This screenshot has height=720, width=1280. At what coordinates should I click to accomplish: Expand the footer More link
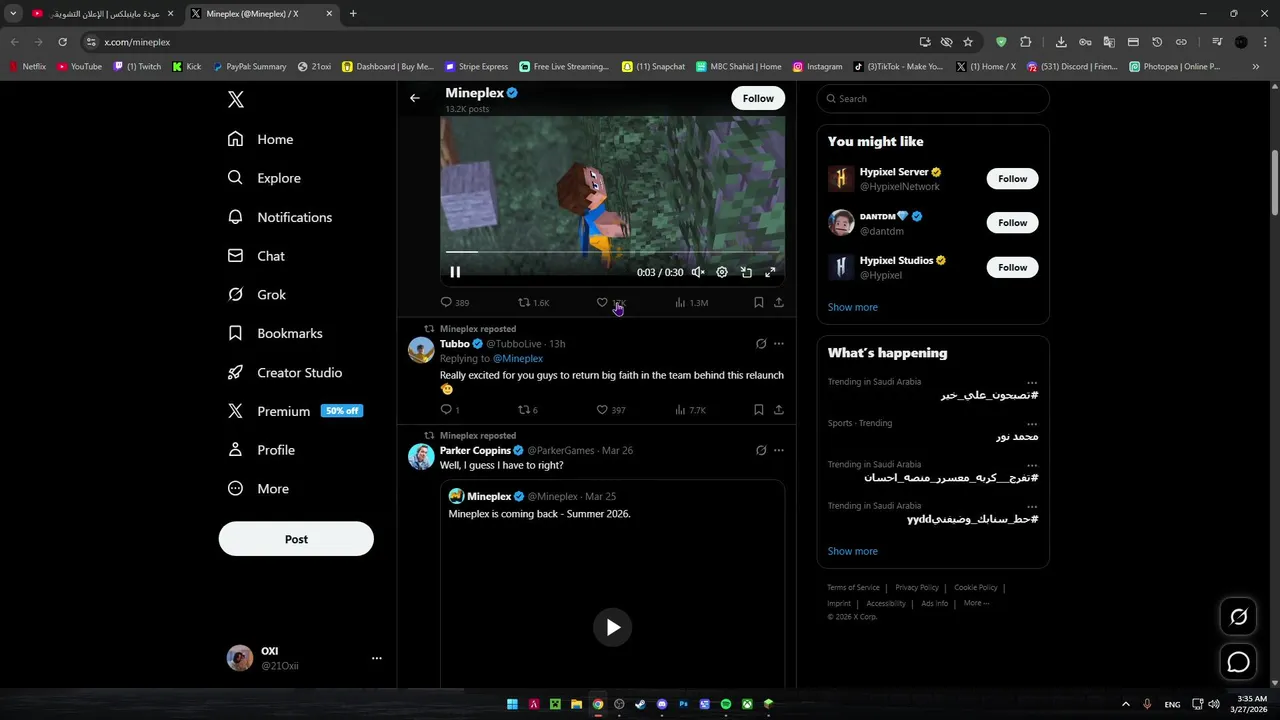point(976,603)
